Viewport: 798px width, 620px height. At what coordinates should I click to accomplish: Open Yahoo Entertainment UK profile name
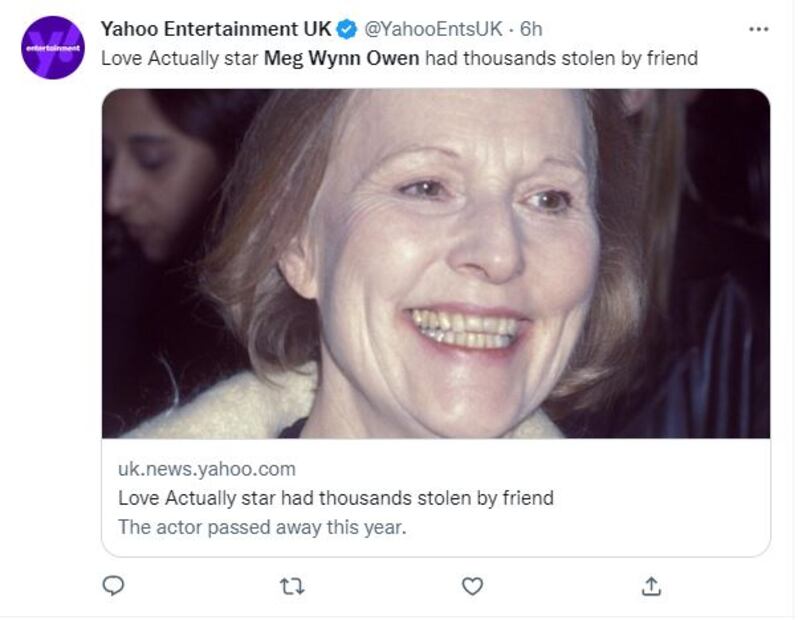click(216, 29)
